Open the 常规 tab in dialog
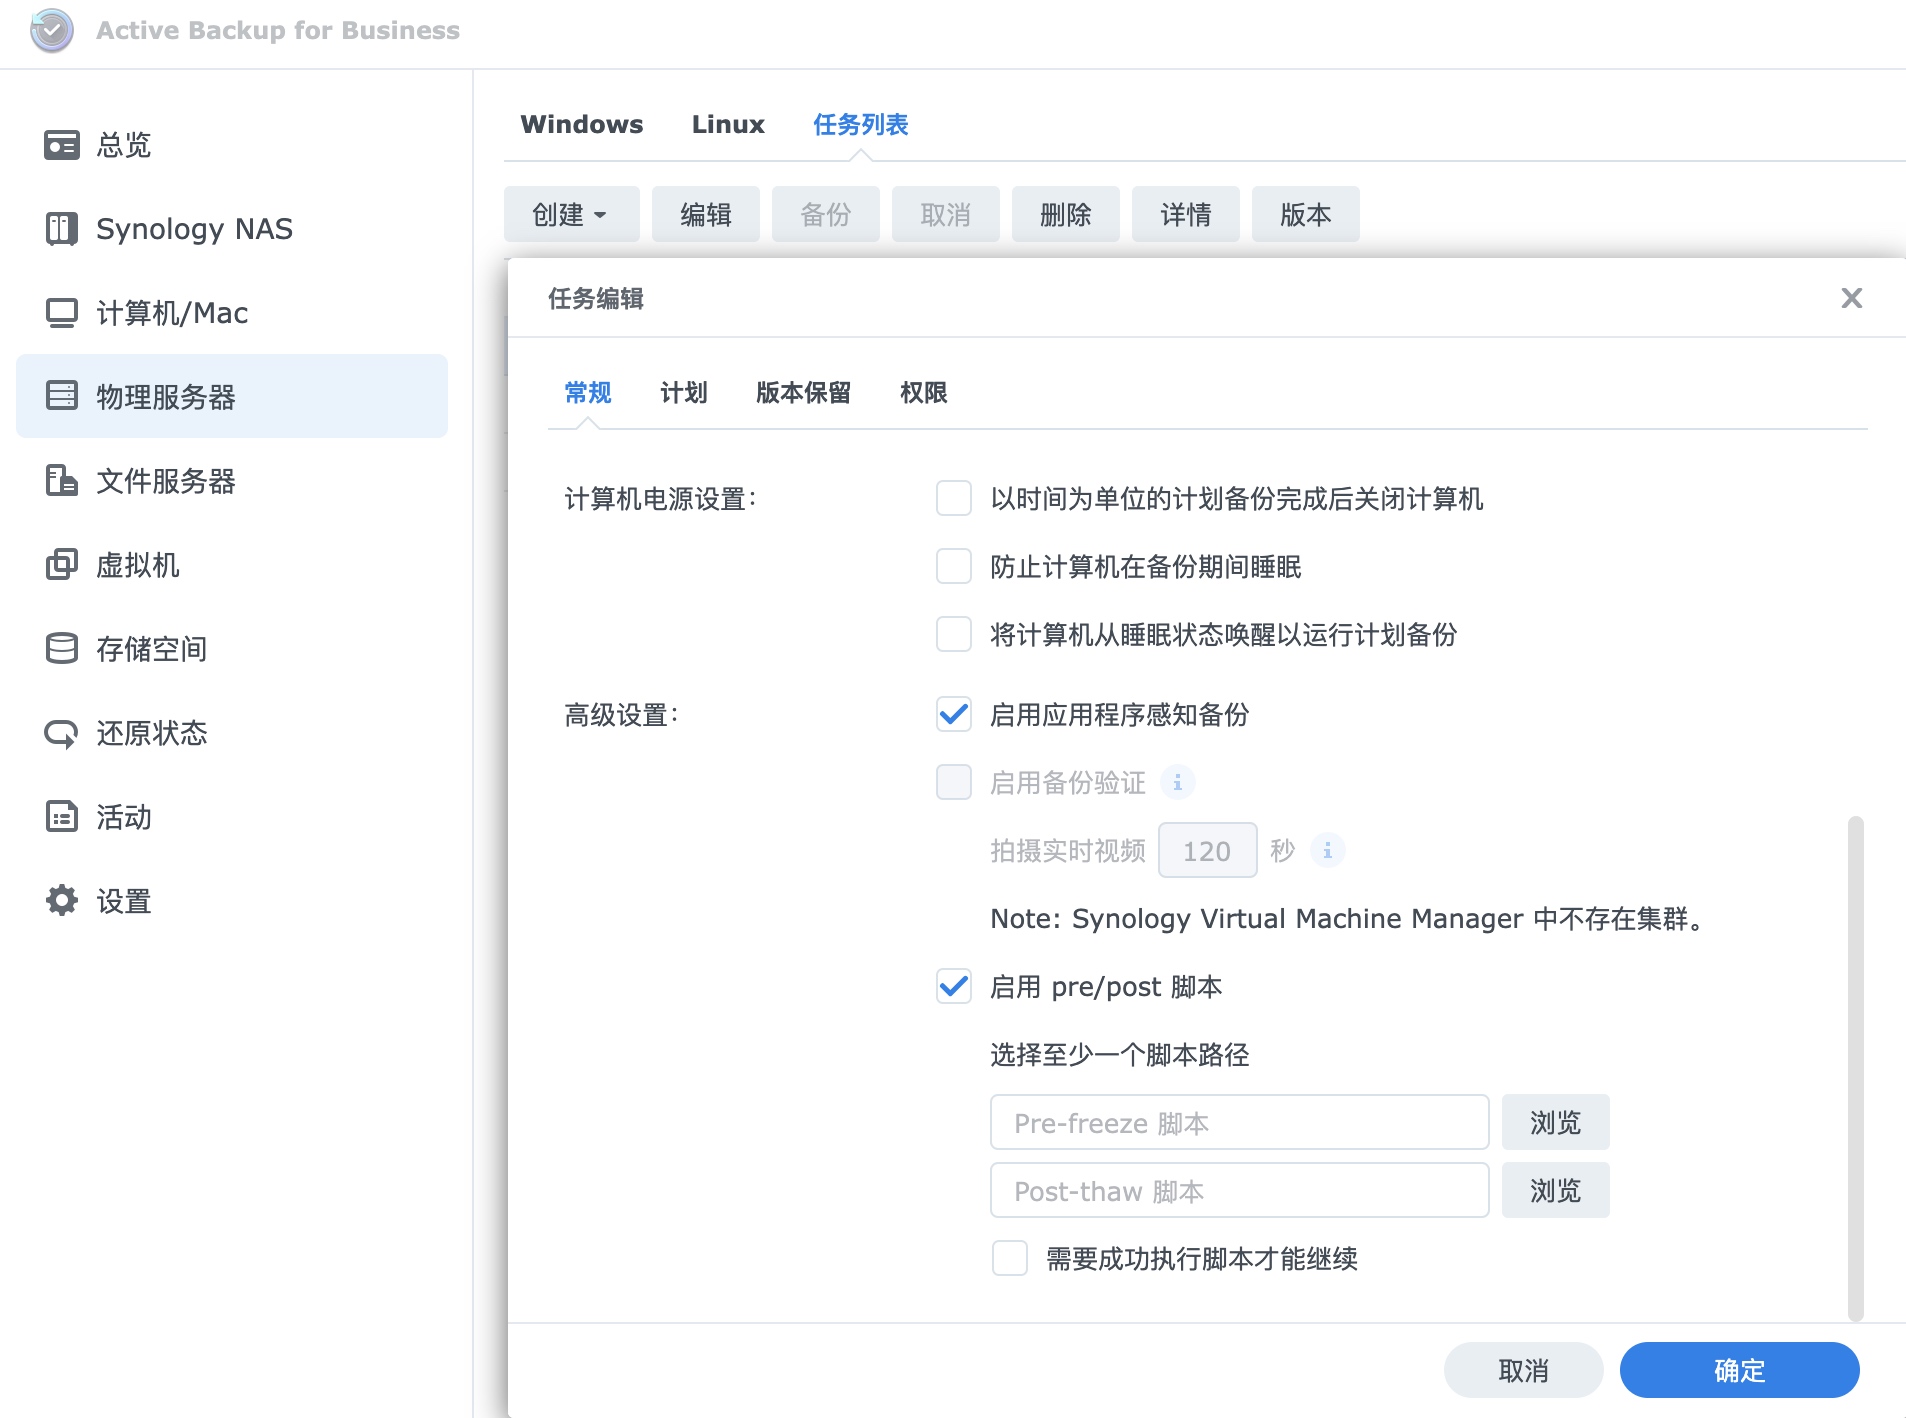1906x1418 pixels. [588, 392]
